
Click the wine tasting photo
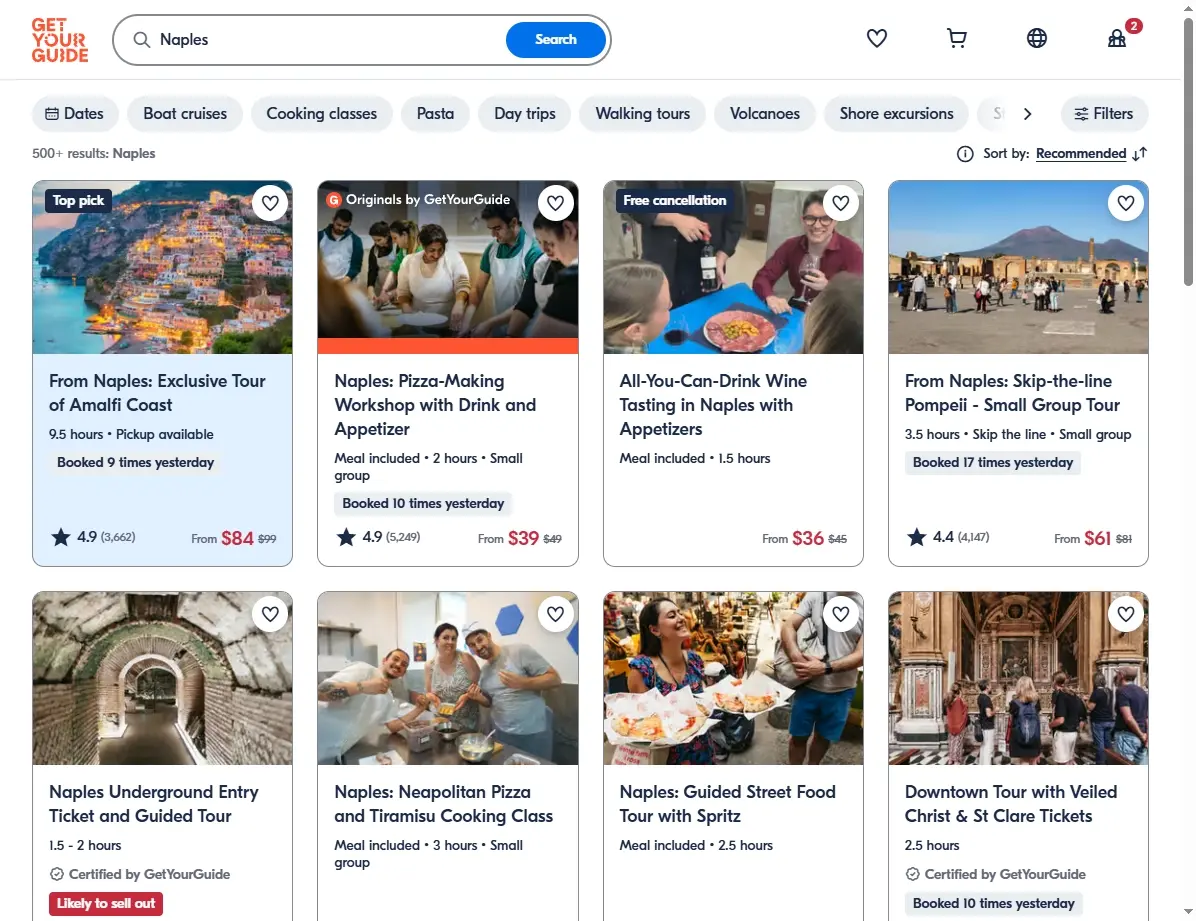coord(733,268)
